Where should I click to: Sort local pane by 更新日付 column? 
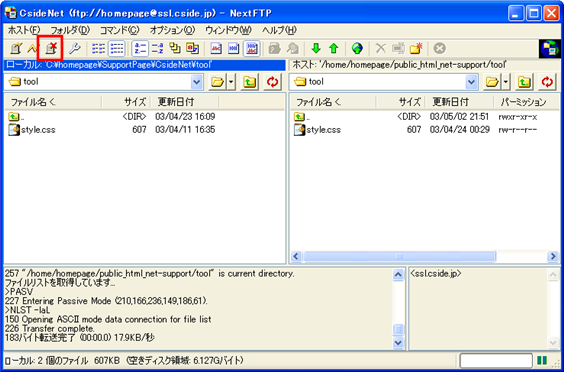click(x=184, y=102)
